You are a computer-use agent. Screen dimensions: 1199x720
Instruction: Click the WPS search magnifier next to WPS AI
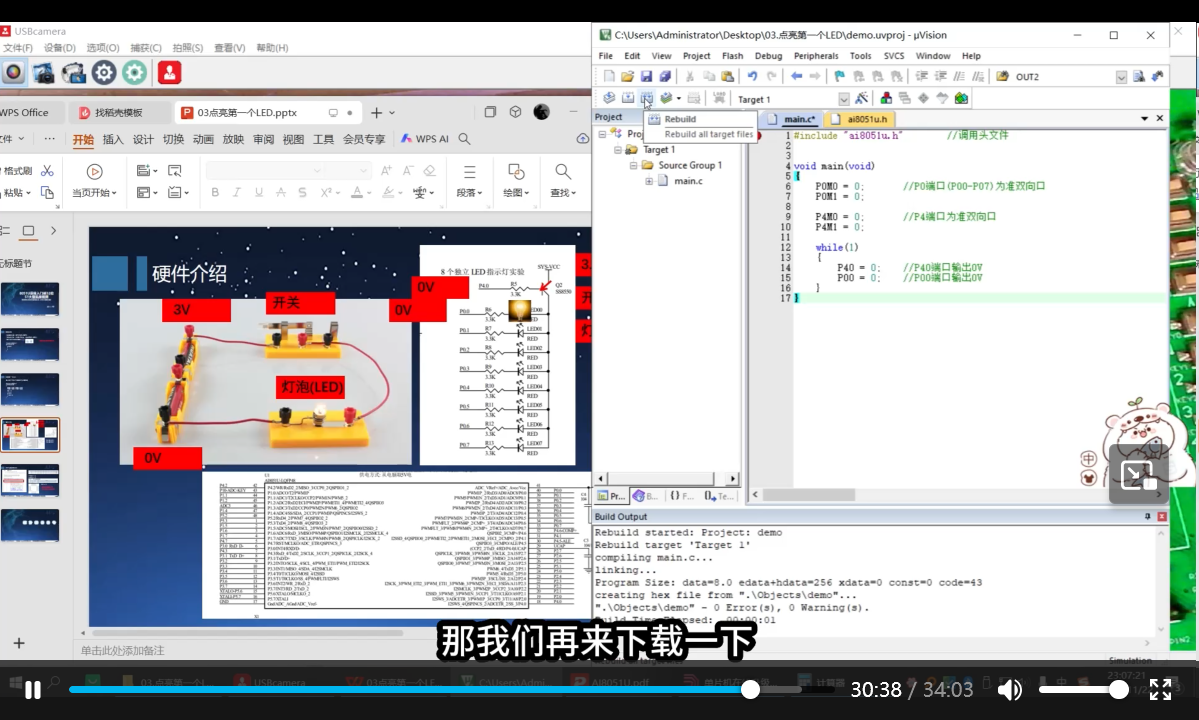pos(464,139)
